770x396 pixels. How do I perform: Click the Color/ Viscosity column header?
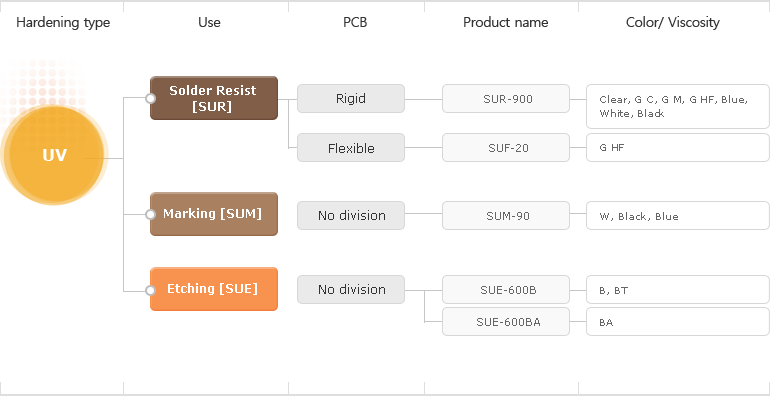click(672, 22)
